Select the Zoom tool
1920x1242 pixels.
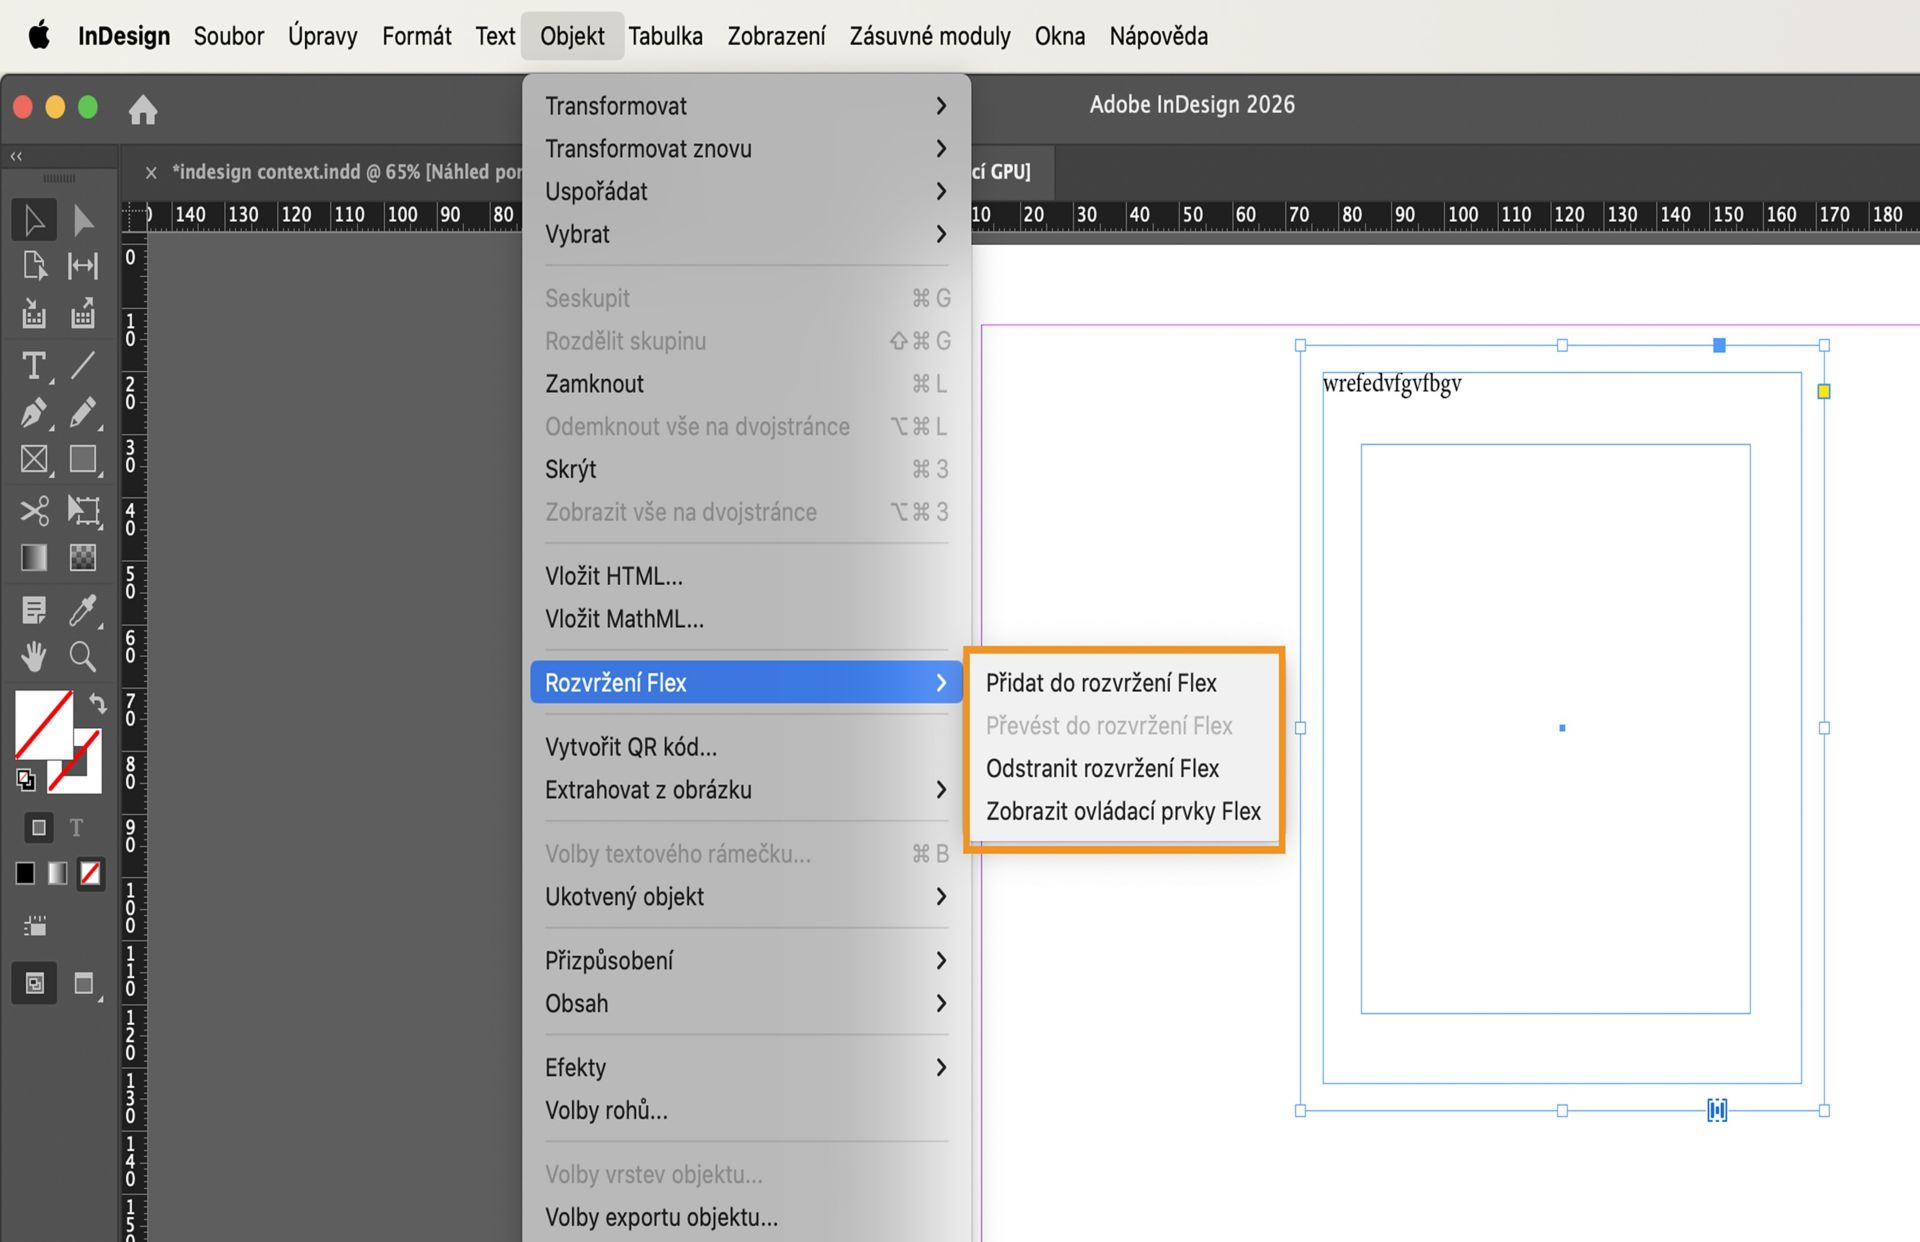[x=83, y=656]
